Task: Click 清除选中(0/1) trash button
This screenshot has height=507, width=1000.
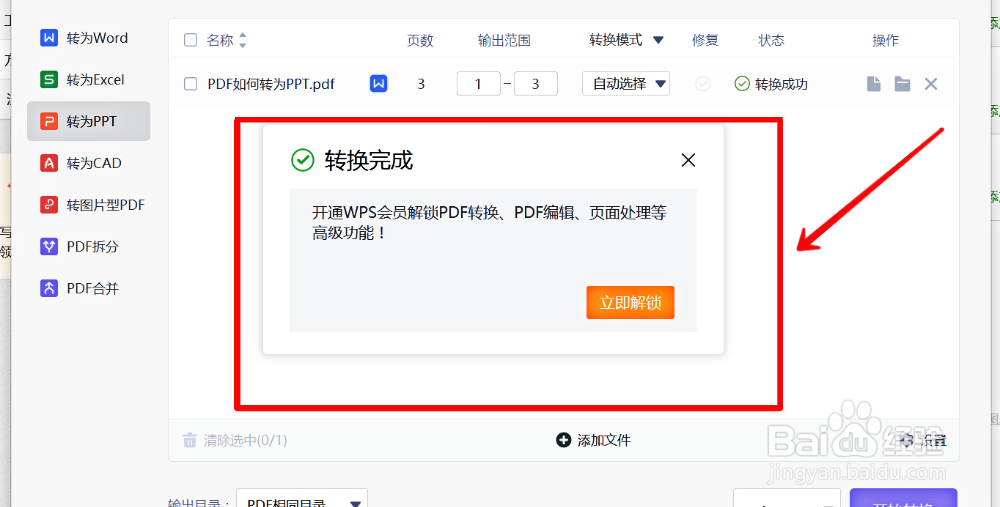Action: (235, 440)
